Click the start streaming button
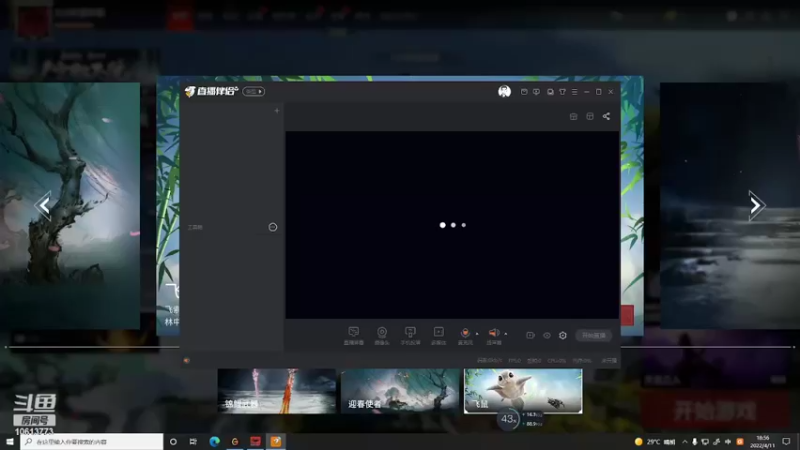The image size is (800, 450). click(594, 335)
